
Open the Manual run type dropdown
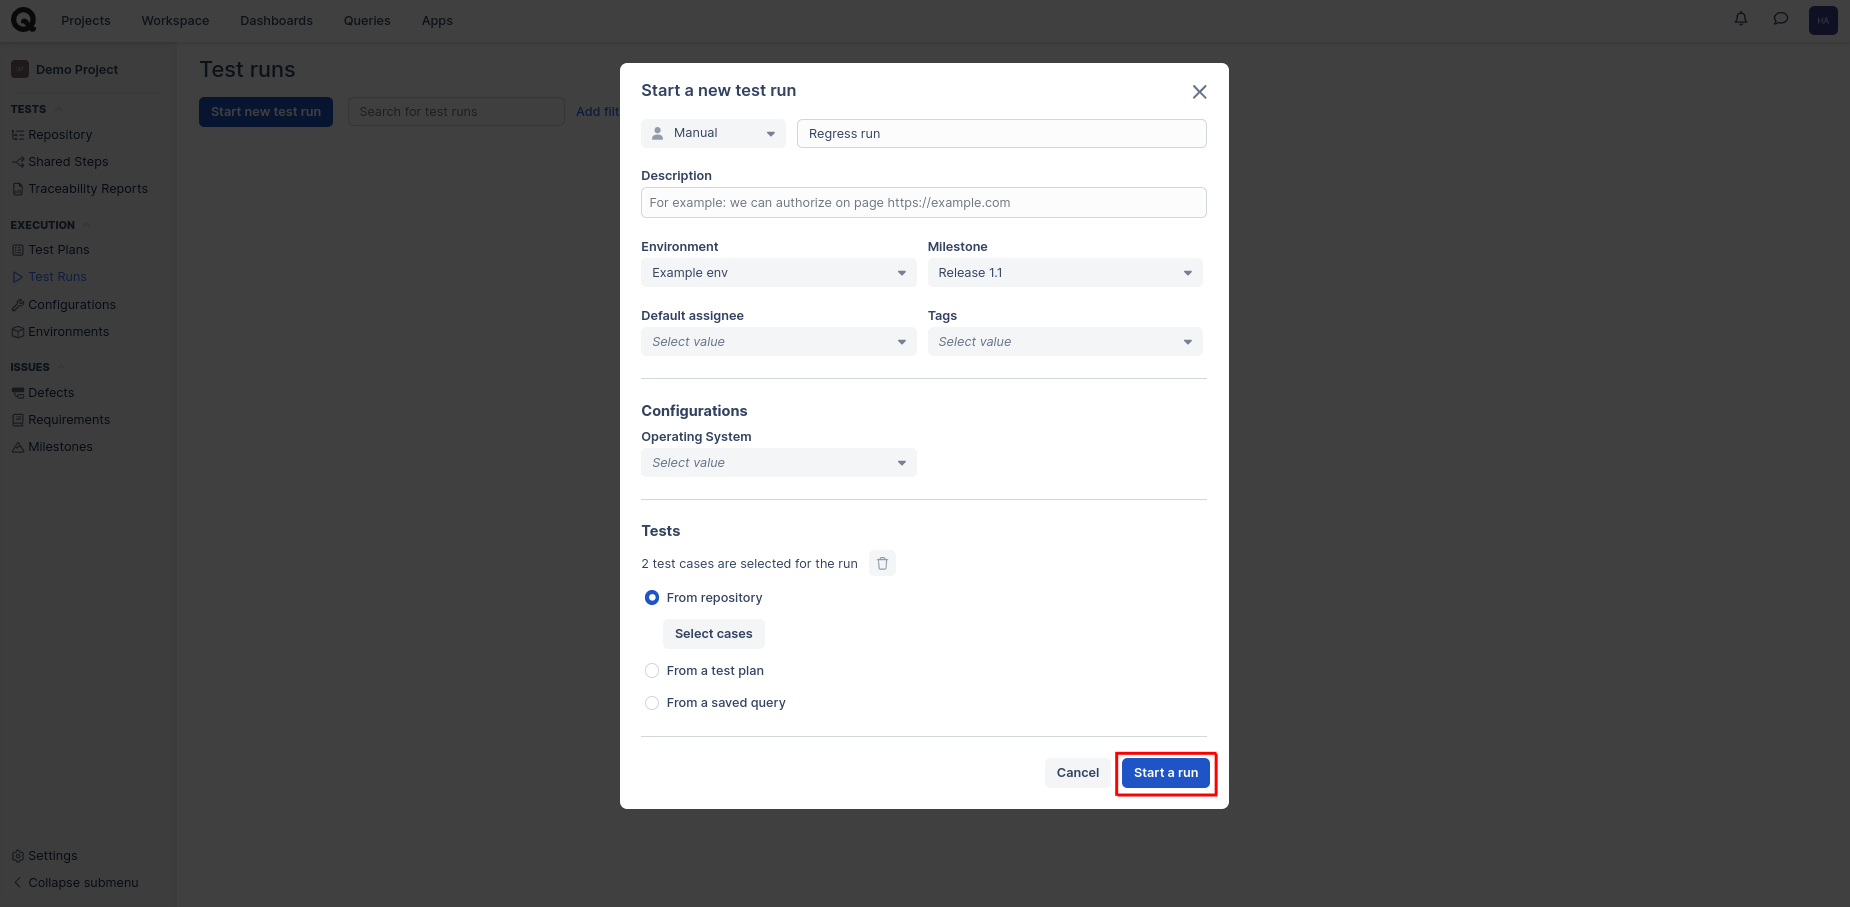(713, 133)
